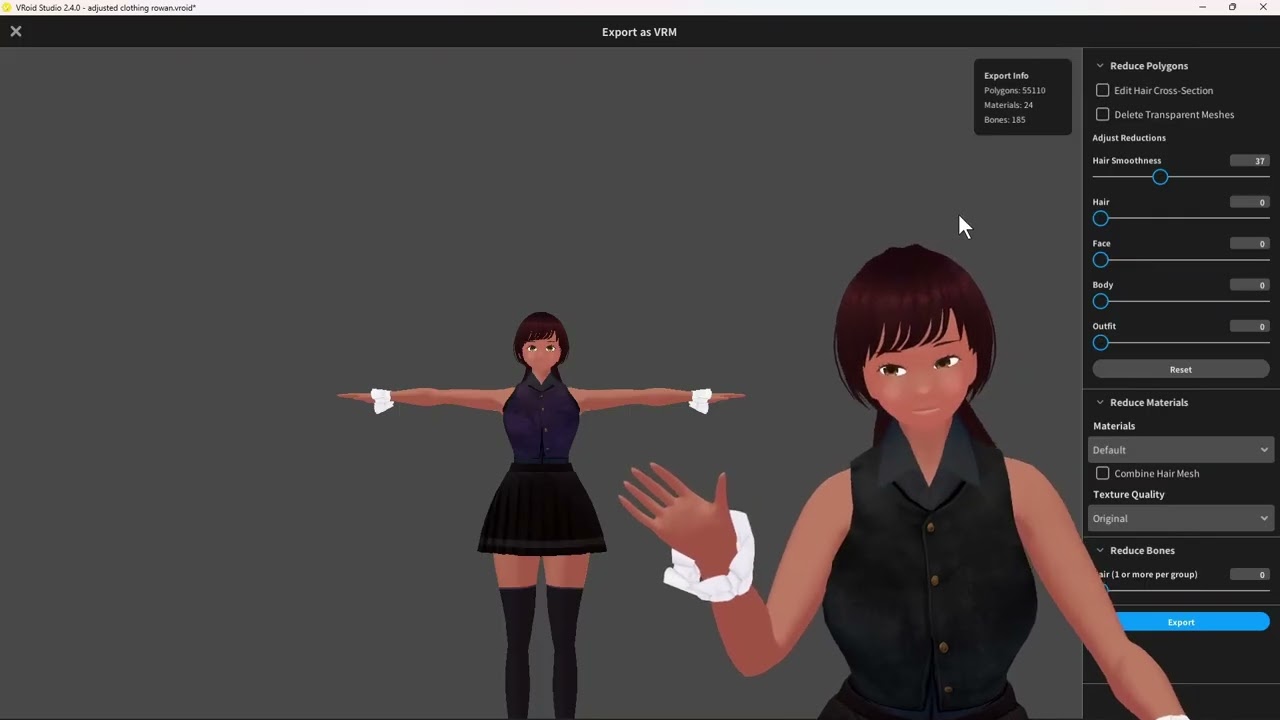Viewport: 1280px width, 720px height.
Task: Open the Texture Quality Original dropdown
Action: pyautogui.click(x=1180, y=518)
